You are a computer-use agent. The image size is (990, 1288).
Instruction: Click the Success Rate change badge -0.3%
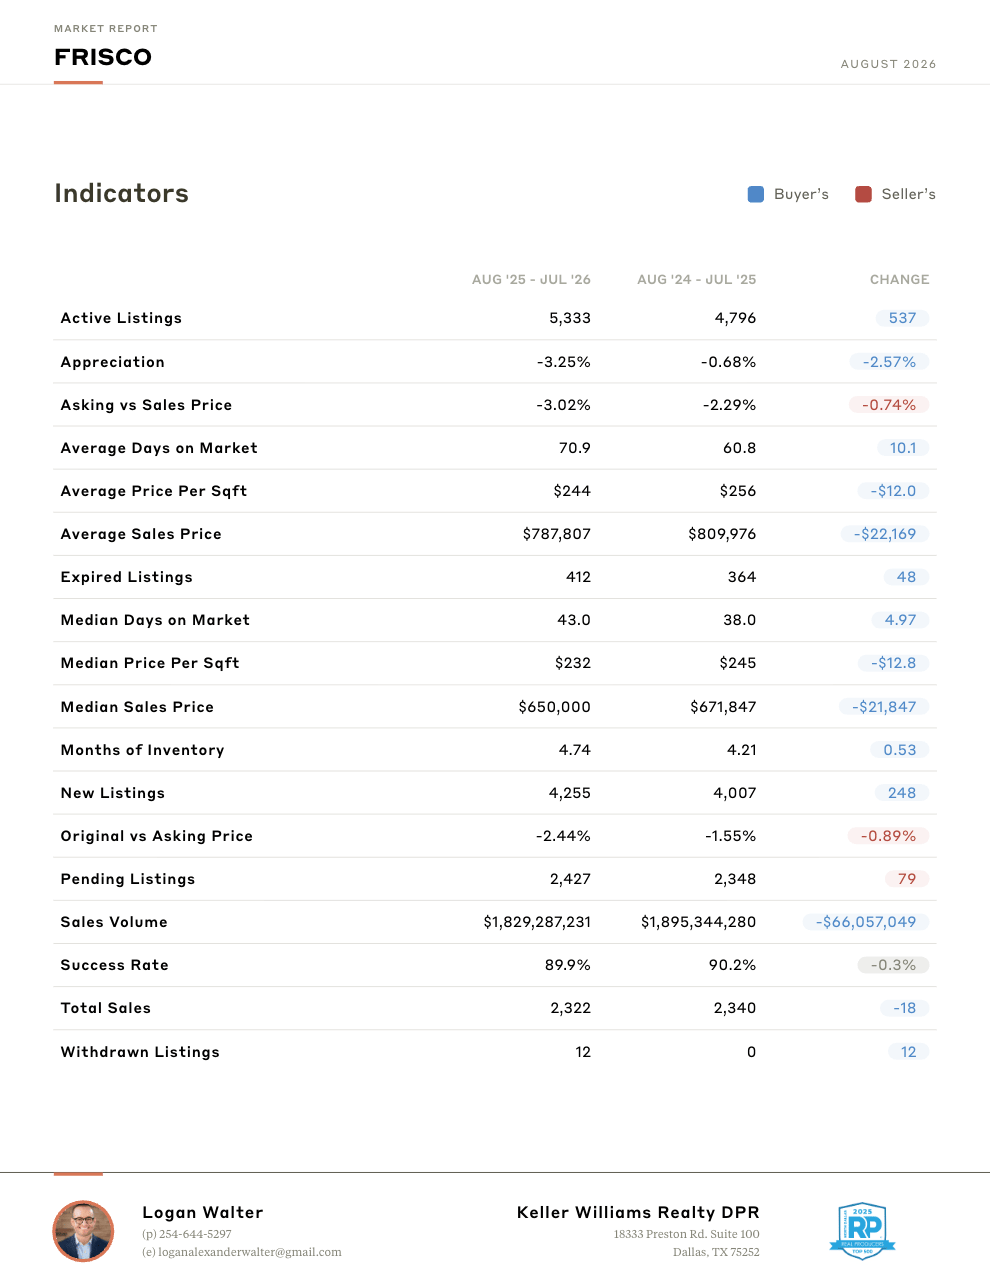pyautogui.click(x=893, y=965)
